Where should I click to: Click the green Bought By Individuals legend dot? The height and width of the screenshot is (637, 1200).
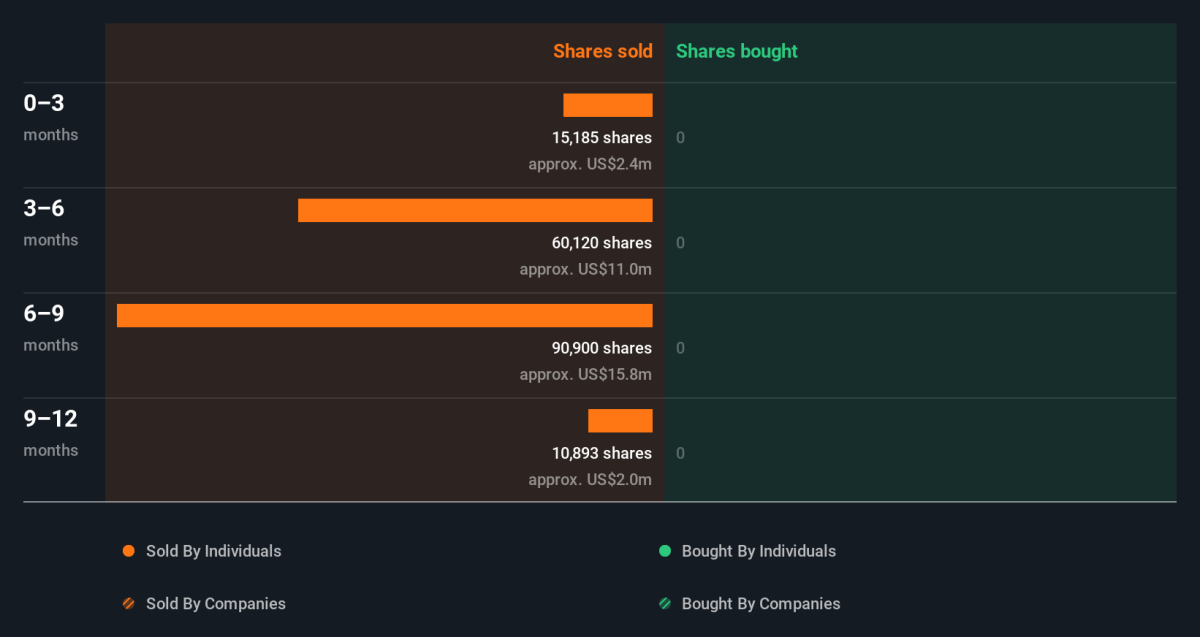(665, 551)
